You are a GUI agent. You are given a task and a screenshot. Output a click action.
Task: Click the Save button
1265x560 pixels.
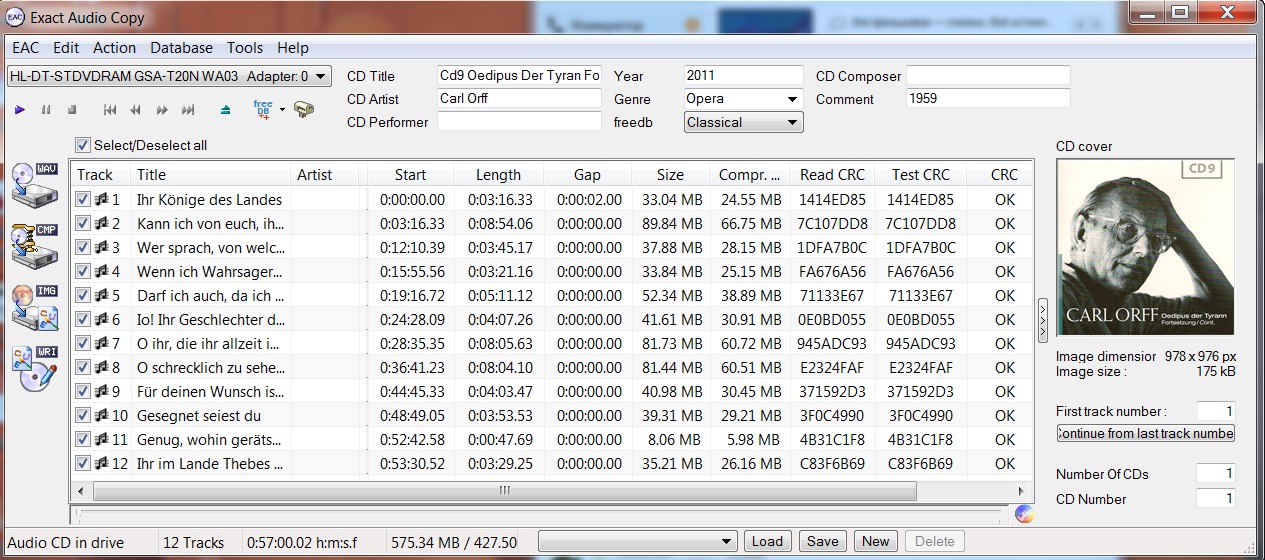coord(822,541)
